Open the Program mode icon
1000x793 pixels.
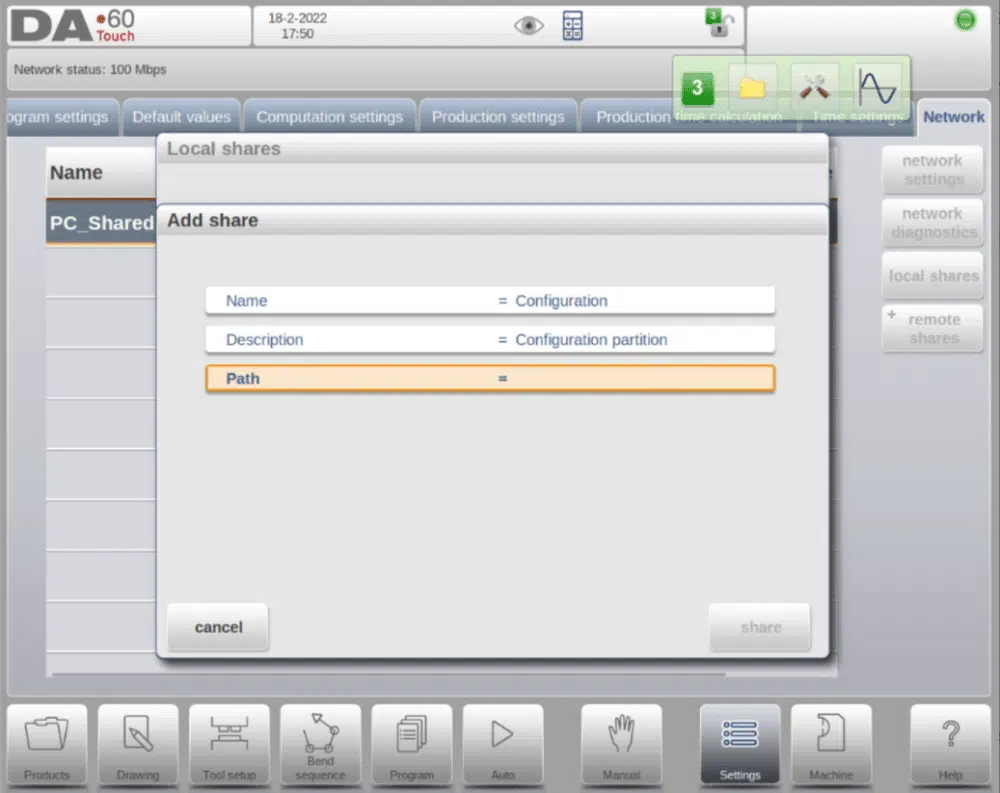tap(411, 744)
